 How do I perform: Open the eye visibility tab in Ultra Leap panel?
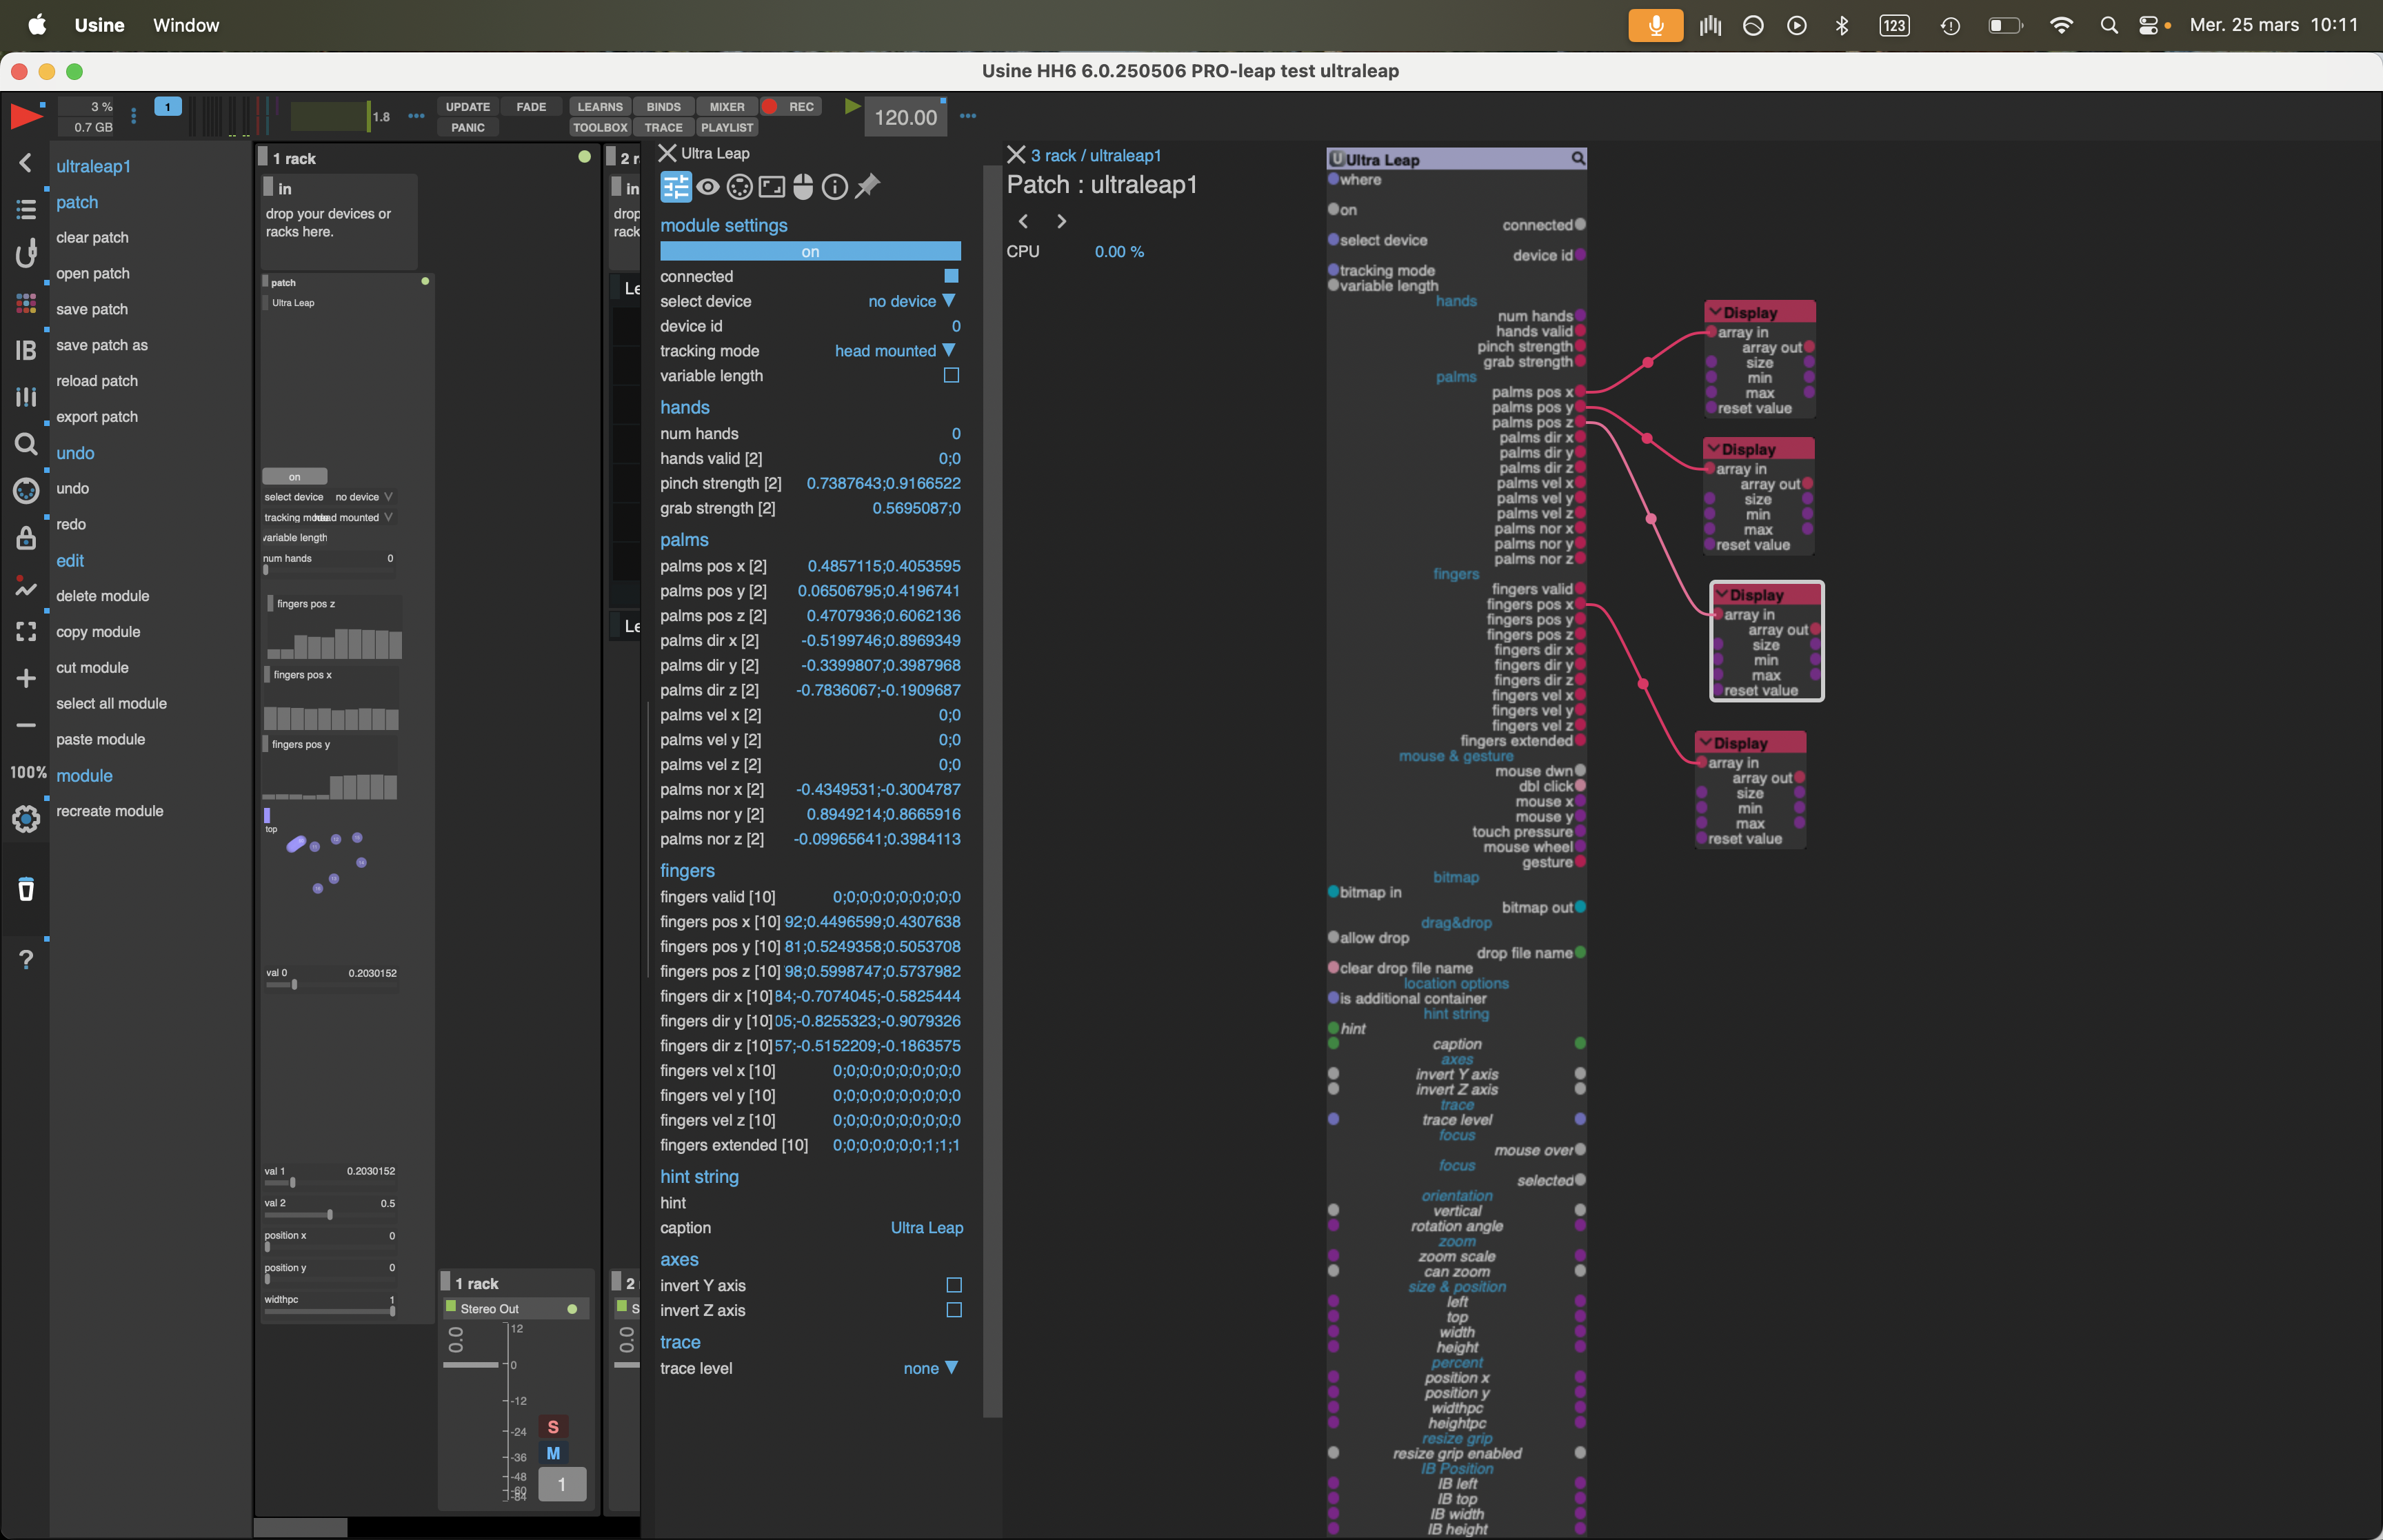[708, 187]
